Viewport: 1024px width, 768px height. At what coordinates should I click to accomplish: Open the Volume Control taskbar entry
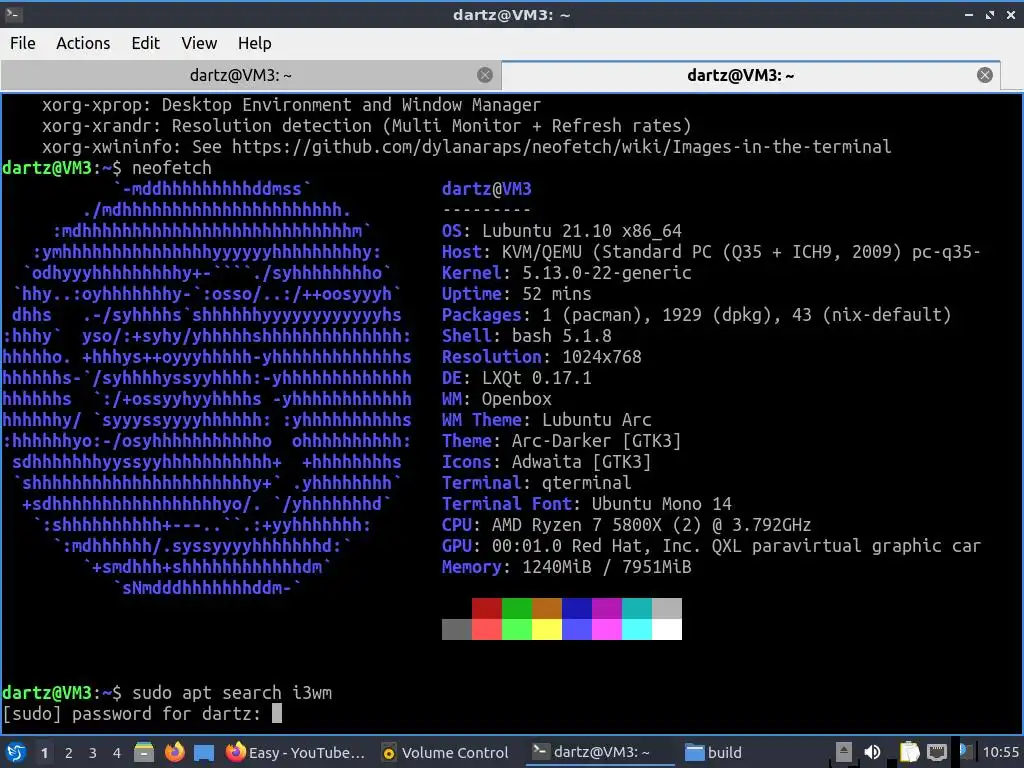point(445,752)
